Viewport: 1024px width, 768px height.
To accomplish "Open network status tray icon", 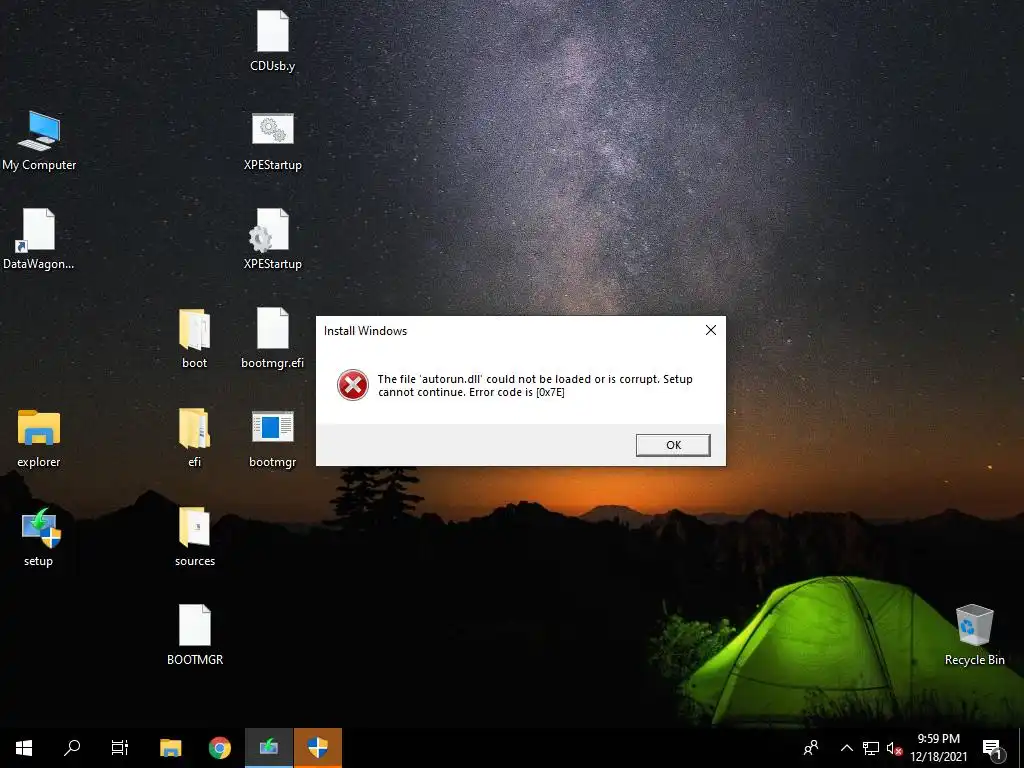I will click(871, 748).
